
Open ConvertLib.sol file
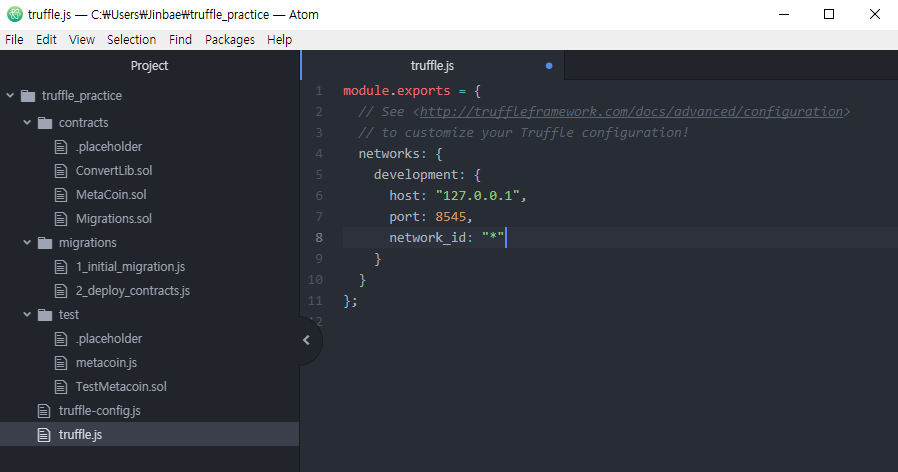point(114,171)
